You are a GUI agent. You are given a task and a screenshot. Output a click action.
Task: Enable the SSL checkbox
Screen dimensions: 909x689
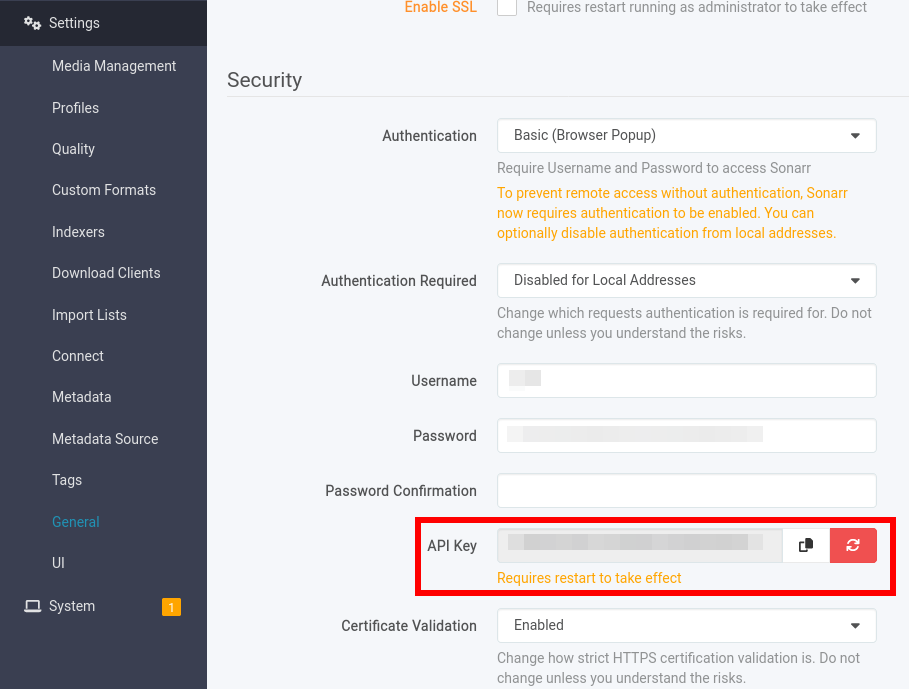click(507, 8)
